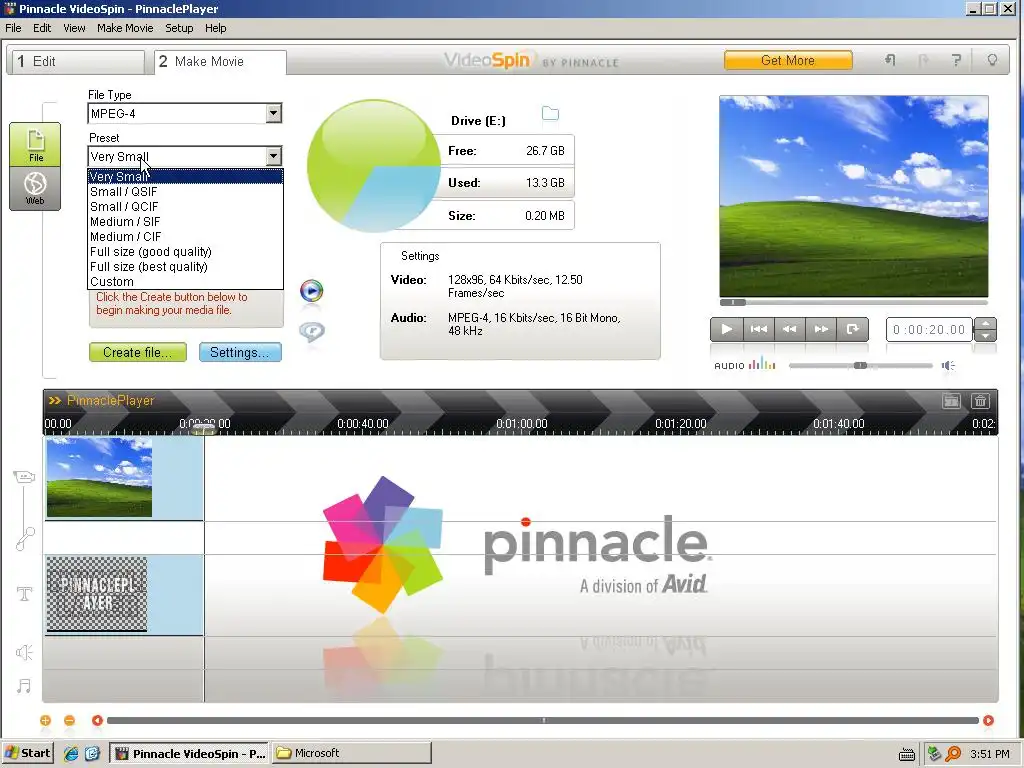Switch to the 2 Make Movie tab
The image size is (1024, 768).
pos(220,61)
